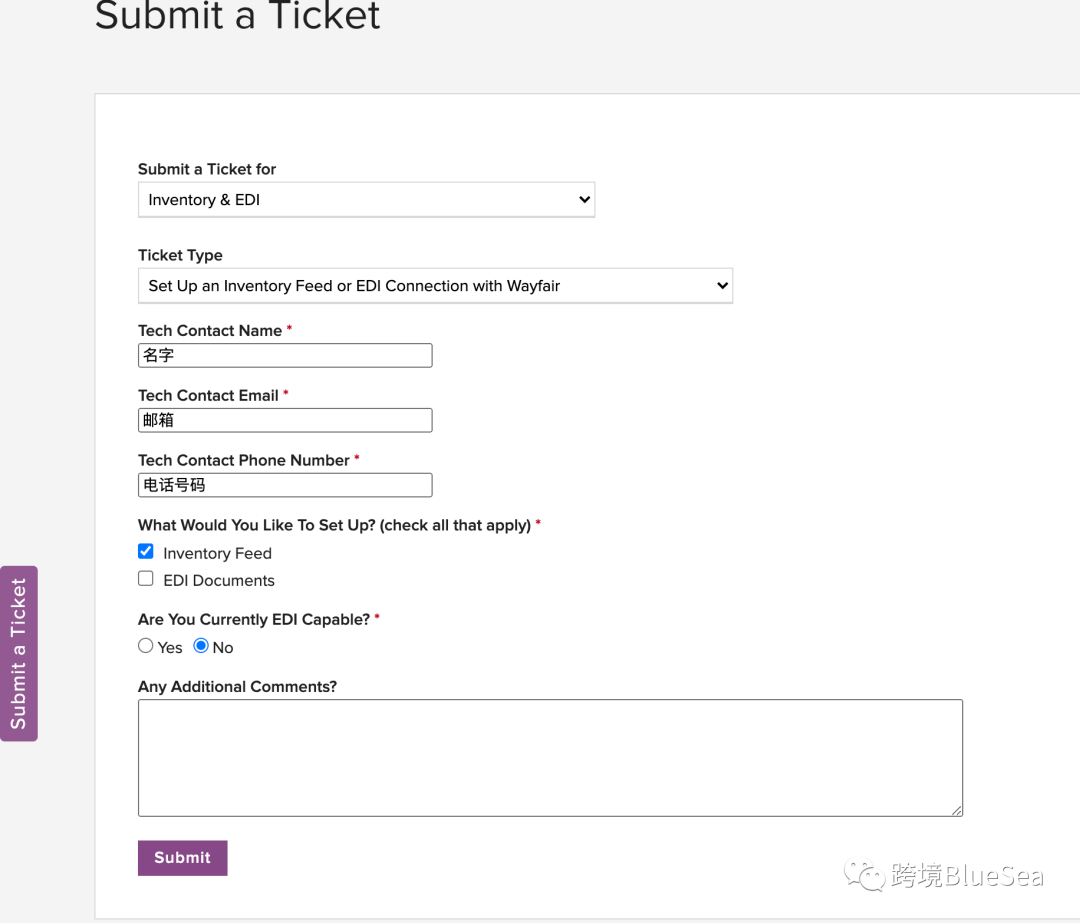The image size is (1080, 923).
Task: Check the EDI Documents checkbox
Action: pyautogui.click(x=146, y=578)
